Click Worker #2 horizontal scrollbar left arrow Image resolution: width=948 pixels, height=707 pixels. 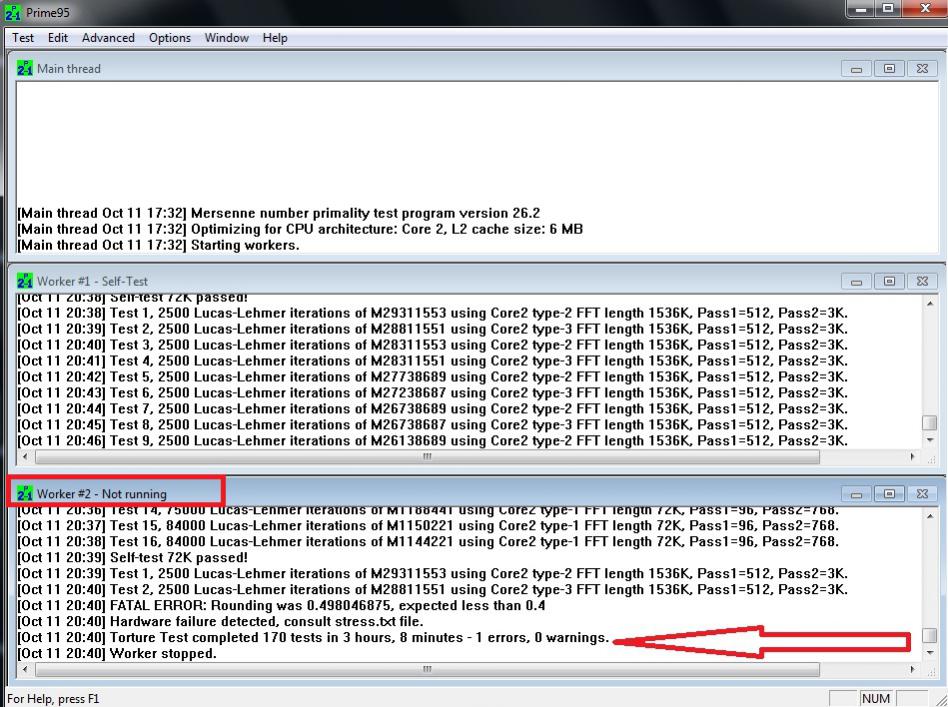[x=25, y=670]
